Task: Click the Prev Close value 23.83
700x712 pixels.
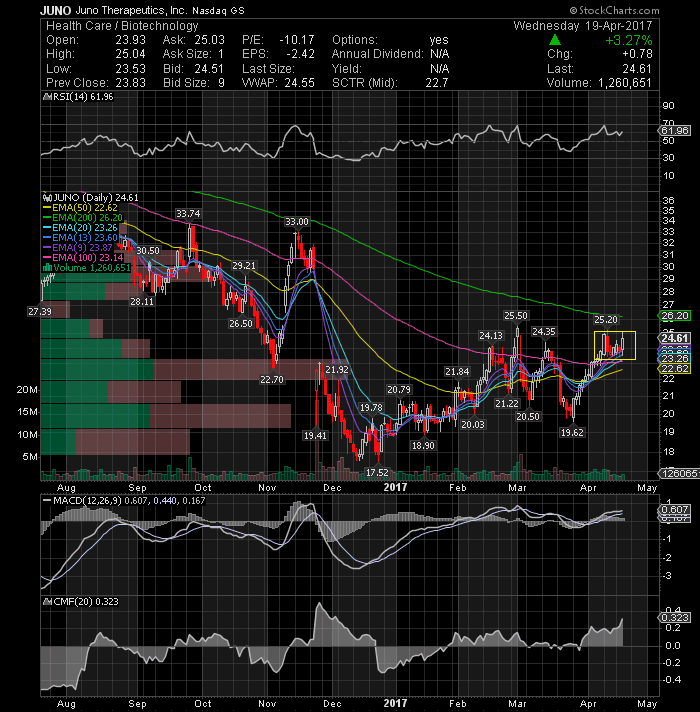Action: (130, 83)
